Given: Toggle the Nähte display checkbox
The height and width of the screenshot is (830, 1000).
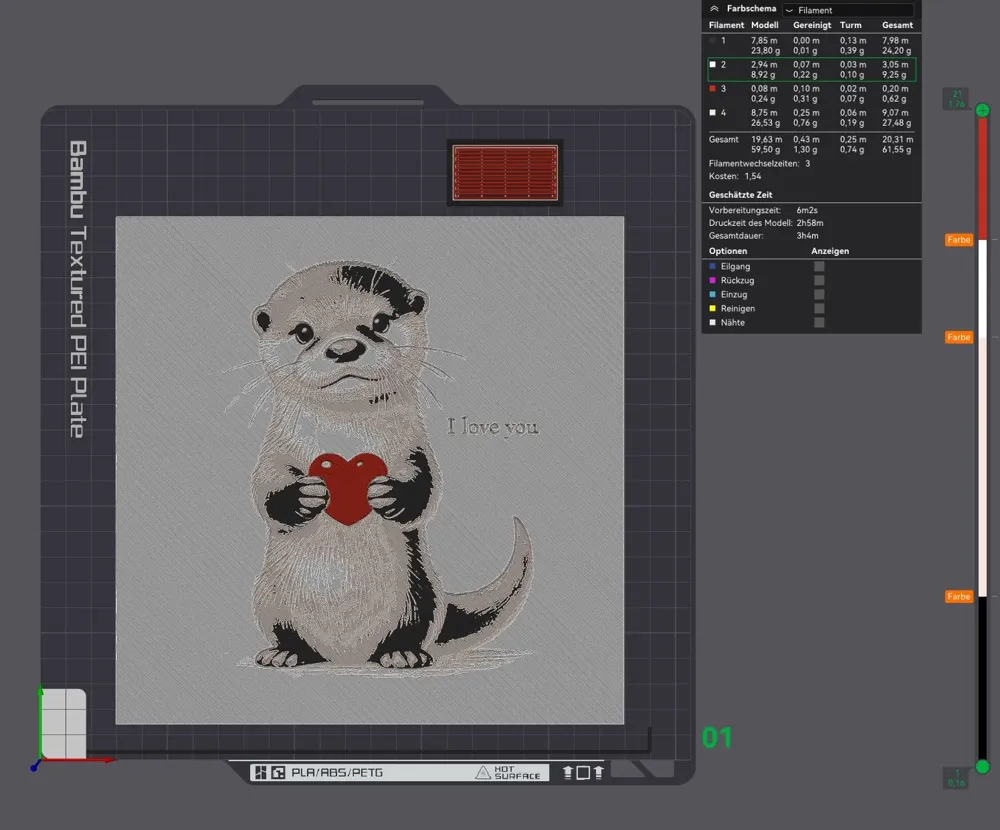Looking at the screenshot, I should (x=819, y=323).
